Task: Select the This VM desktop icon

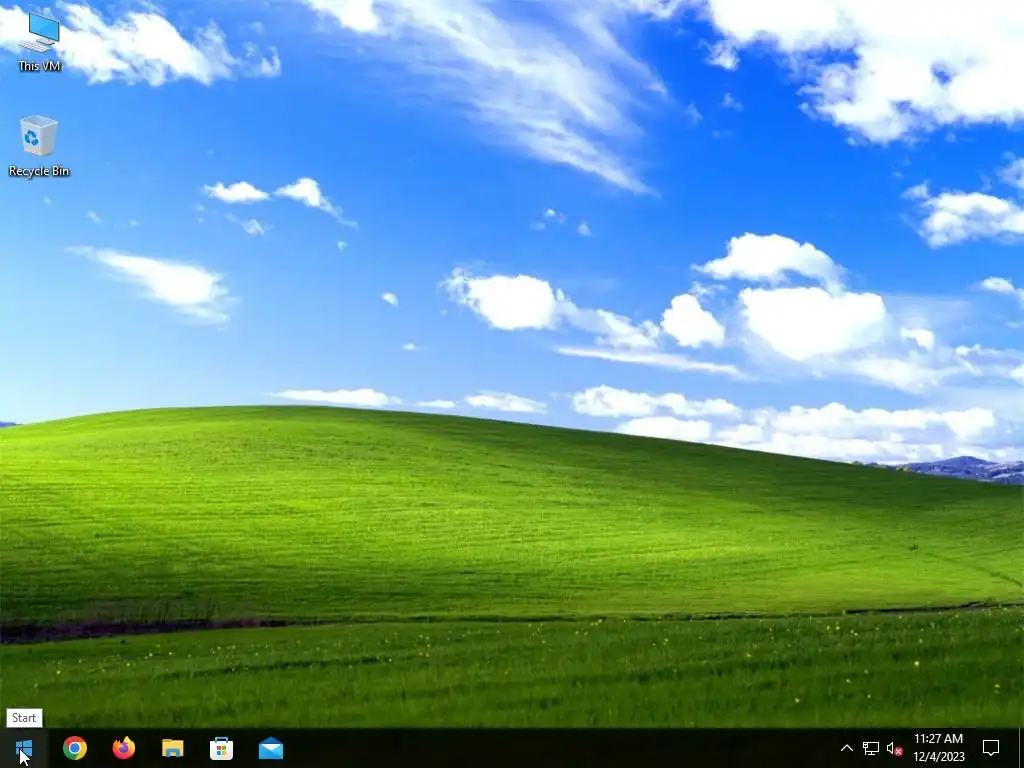Action: [x=39, y=42]
